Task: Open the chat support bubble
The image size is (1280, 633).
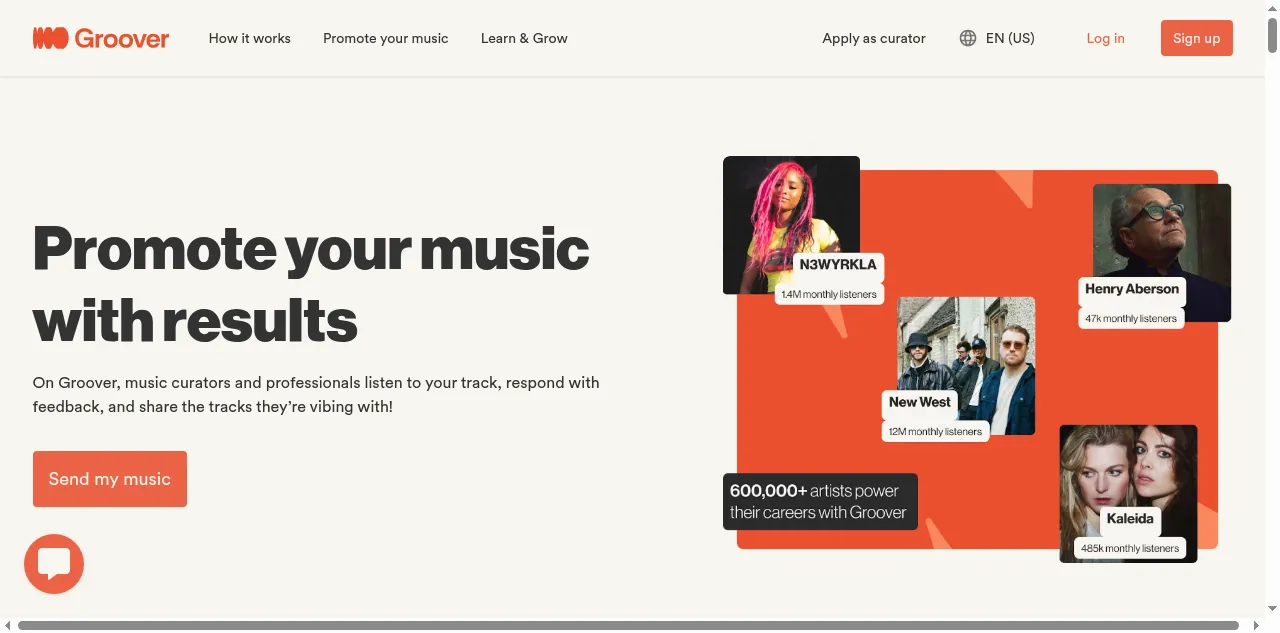Action: click(54, 564)
